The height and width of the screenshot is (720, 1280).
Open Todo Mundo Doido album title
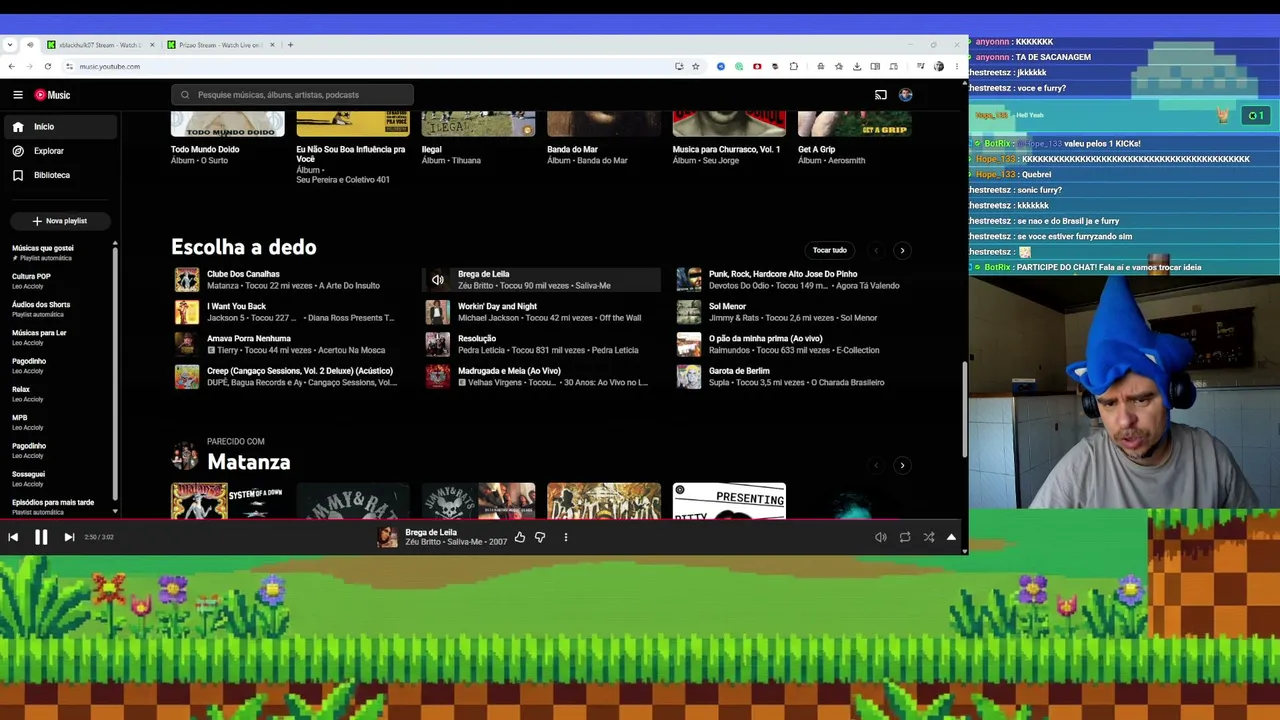pyautogui.click(x=205, y=149)
